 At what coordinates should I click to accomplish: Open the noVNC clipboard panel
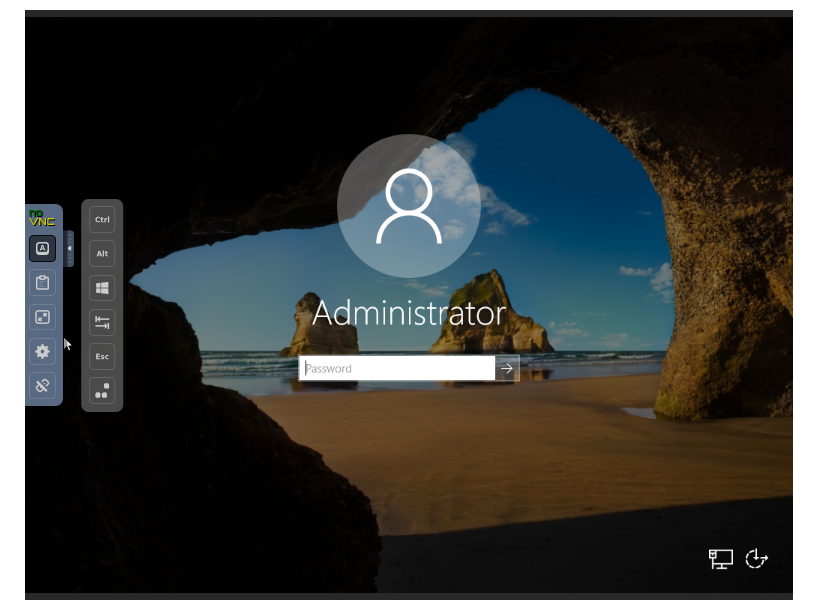click(42, 283)
